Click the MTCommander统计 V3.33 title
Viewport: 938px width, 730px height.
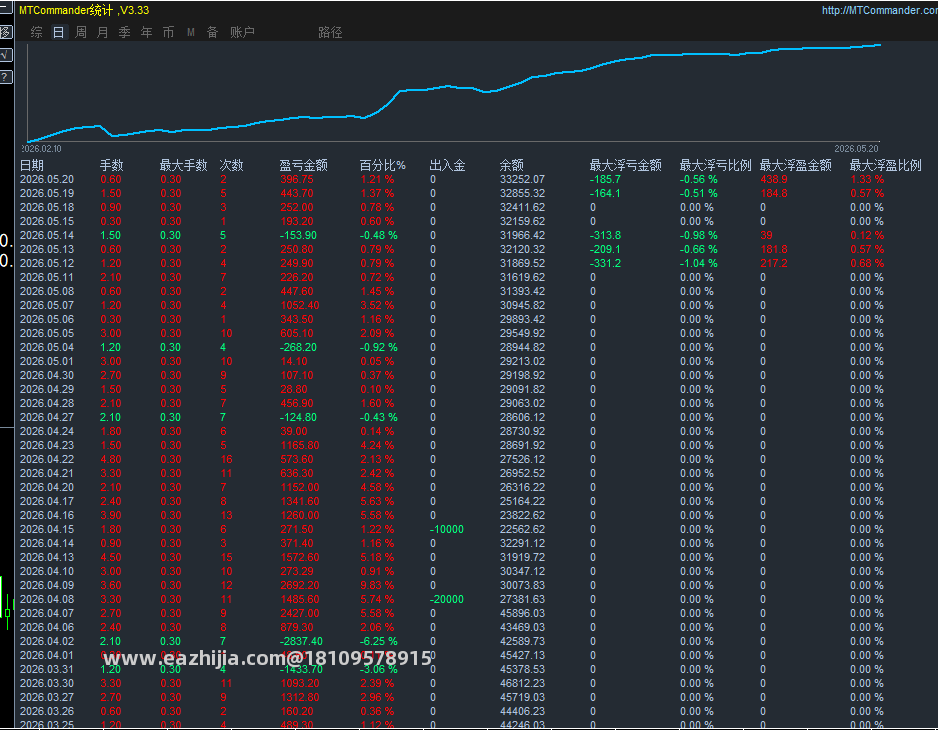(84, 10)
